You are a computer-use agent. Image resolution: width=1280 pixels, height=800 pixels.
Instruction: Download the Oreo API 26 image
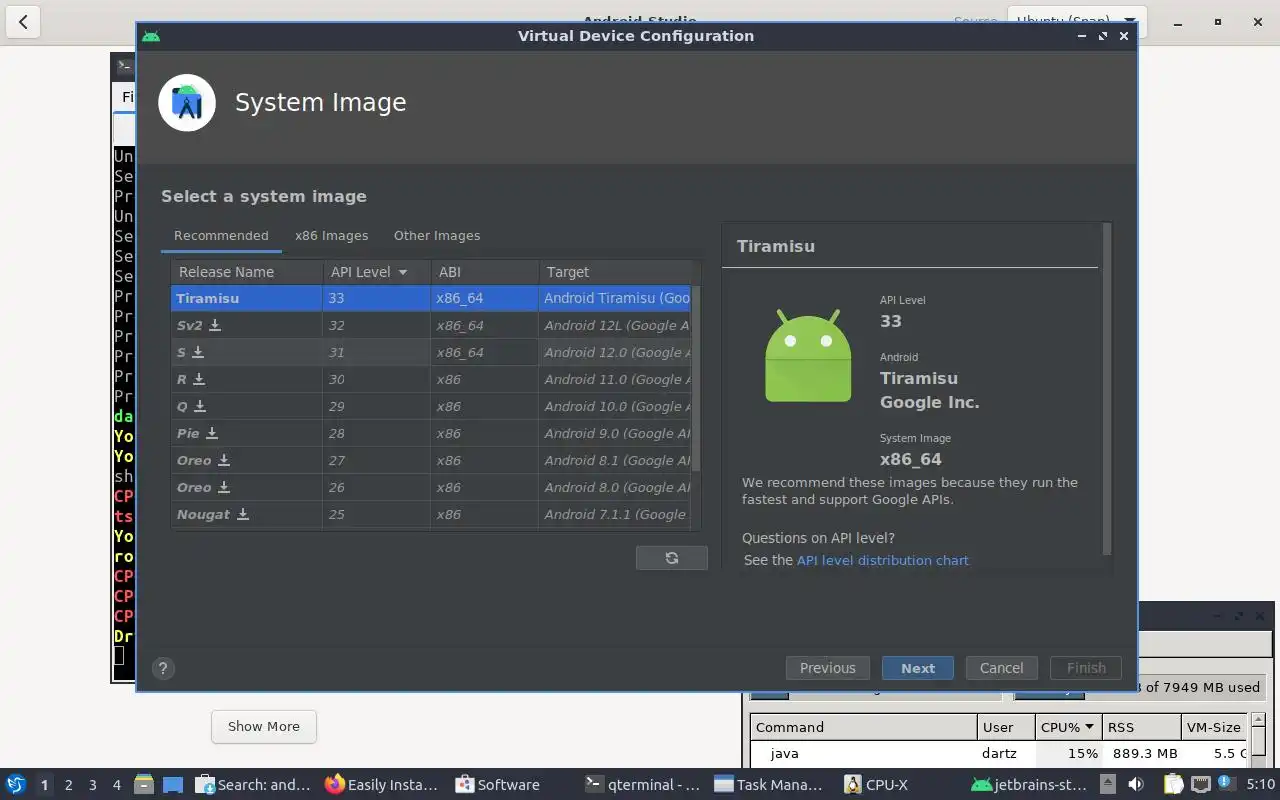[x=224, y=487]
